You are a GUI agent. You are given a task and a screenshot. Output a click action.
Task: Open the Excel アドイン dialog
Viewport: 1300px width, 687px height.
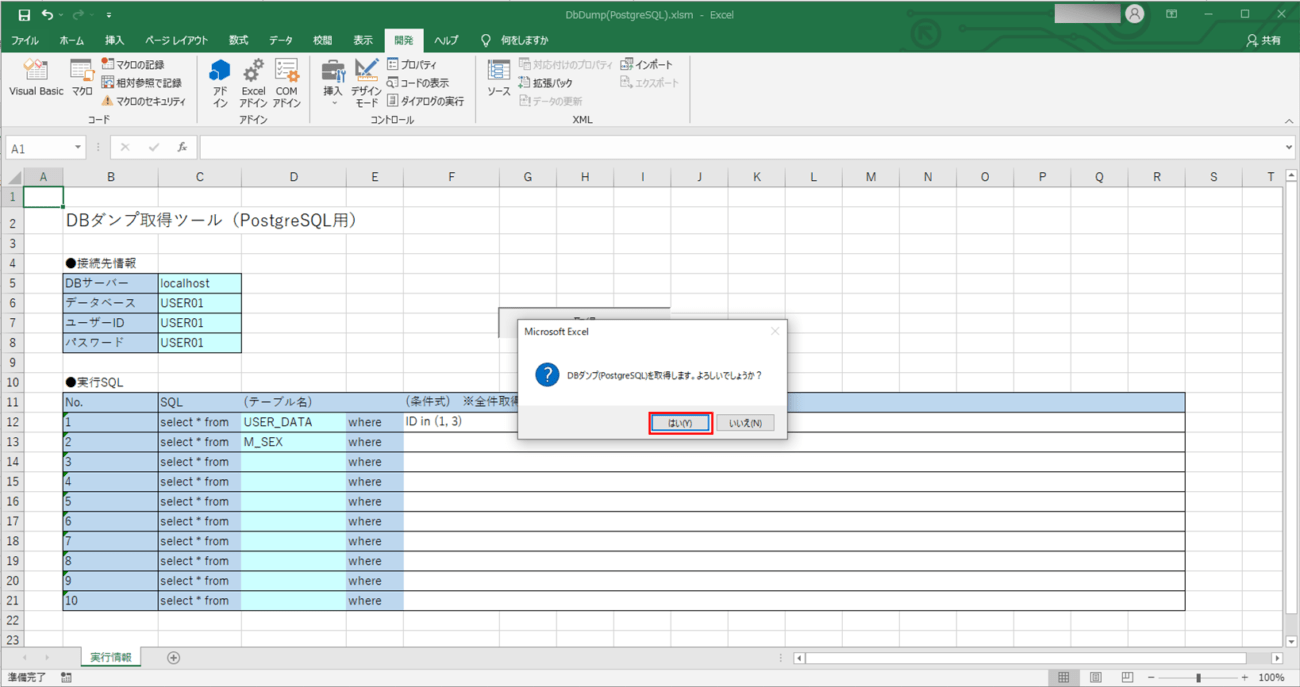(253, 82)
